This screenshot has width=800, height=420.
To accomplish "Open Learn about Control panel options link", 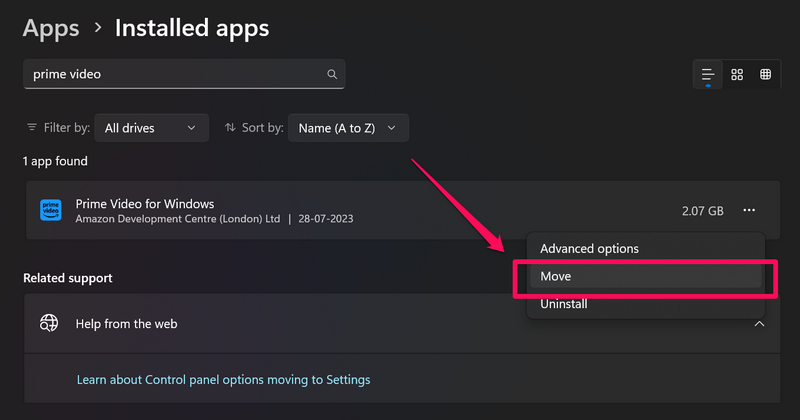I will (223, 380).
